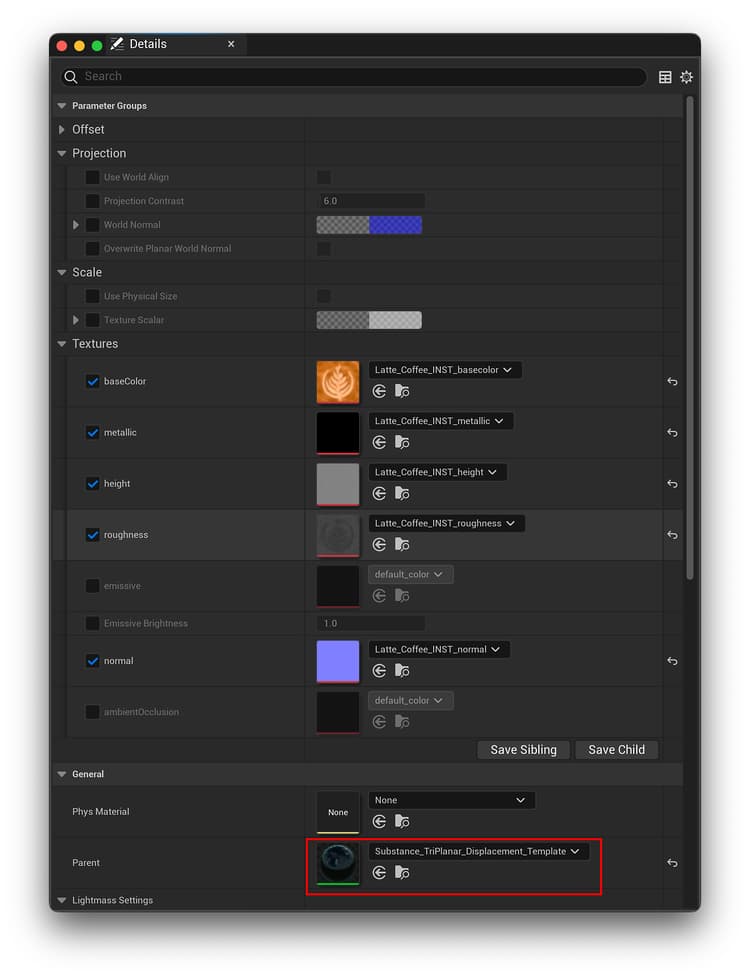Use selected asset for height texture

coord(379,493)
